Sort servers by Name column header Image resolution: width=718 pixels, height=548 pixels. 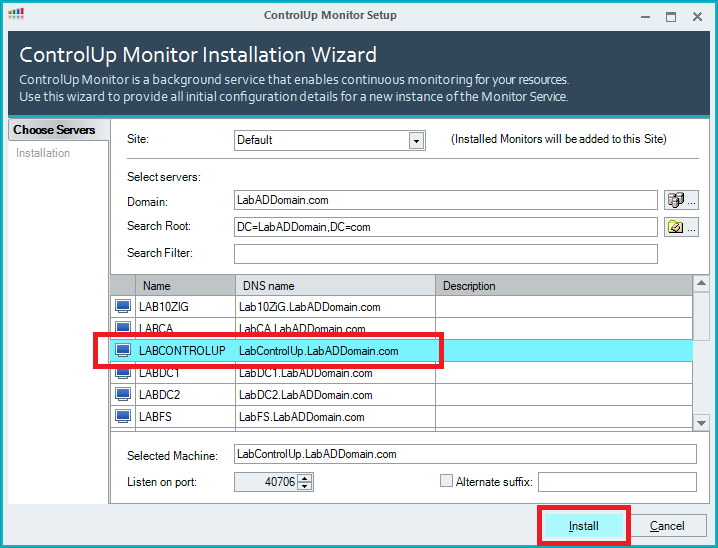coord(184,286)
